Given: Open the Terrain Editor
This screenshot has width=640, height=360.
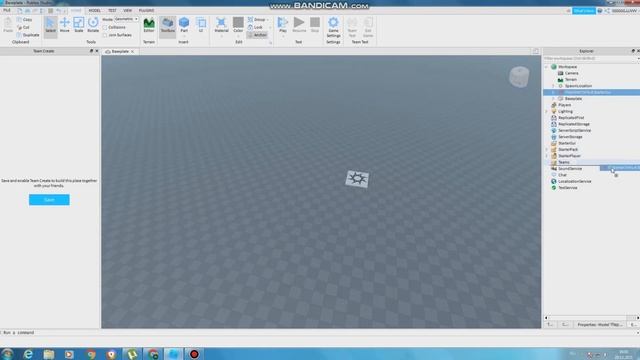Looking at the screenshot, I should click(149, 25).
